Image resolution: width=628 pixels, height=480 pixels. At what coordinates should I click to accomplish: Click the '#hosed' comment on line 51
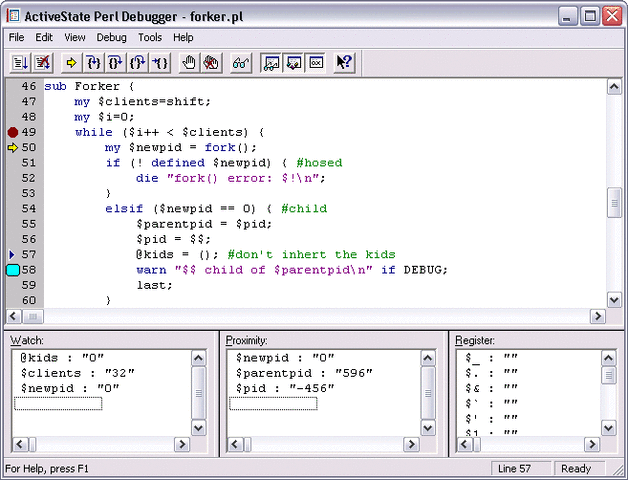320,163
